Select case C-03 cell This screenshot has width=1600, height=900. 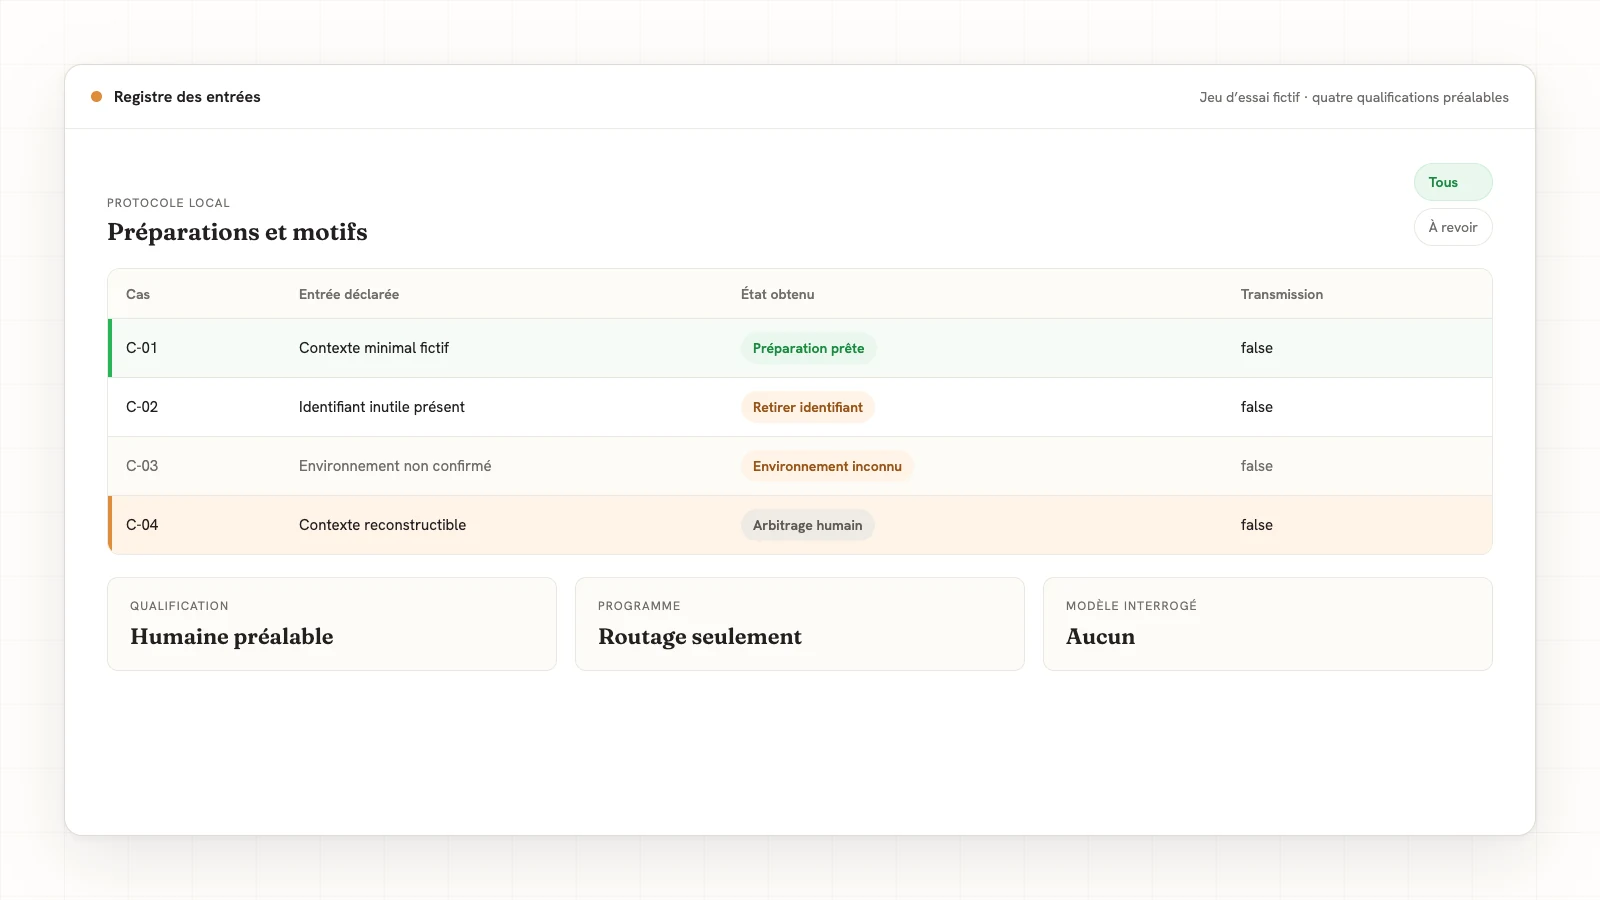[x=142, y=466]
